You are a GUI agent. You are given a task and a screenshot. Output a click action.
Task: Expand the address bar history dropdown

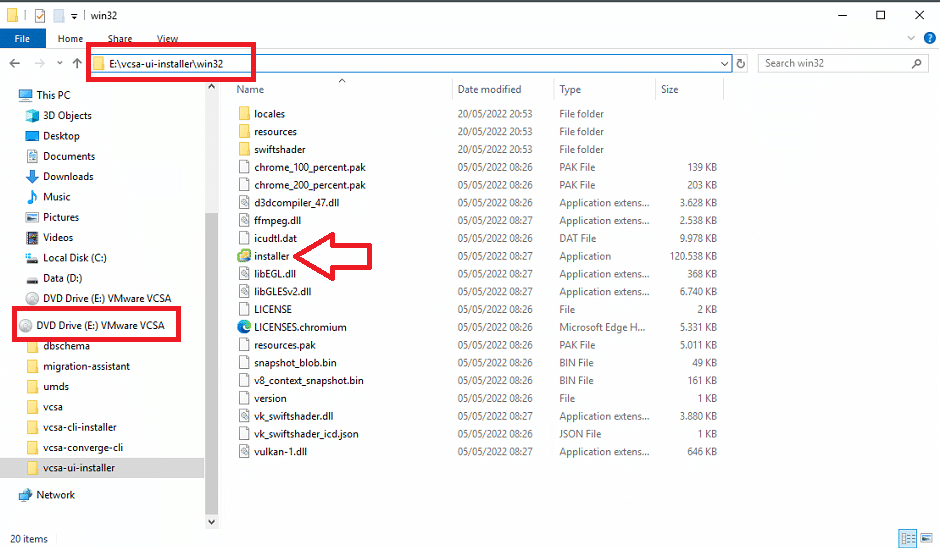tap(724, 63)
